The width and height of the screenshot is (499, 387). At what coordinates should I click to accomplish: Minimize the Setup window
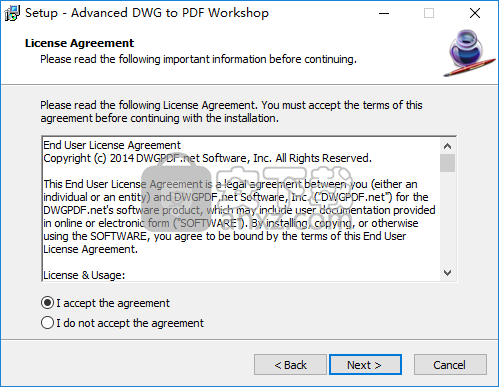click(x=384, y=13)
